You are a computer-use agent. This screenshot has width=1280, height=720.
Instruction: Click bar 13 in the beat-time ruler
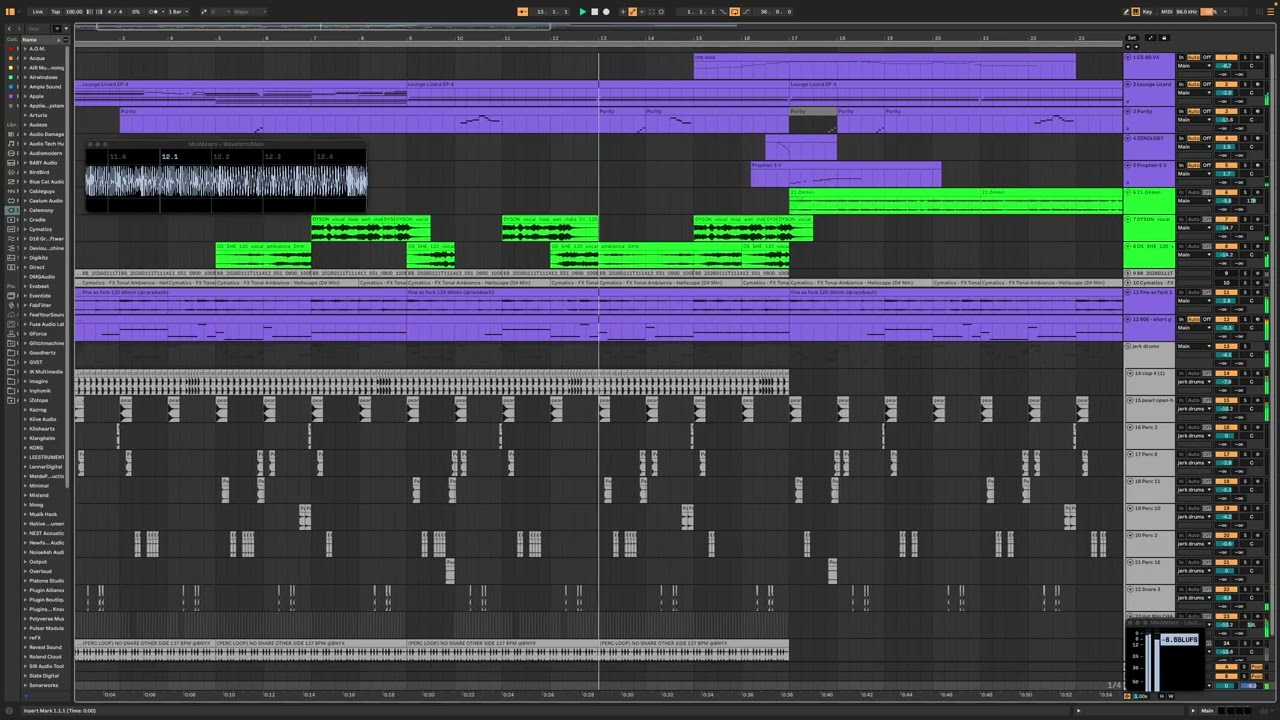603,38
